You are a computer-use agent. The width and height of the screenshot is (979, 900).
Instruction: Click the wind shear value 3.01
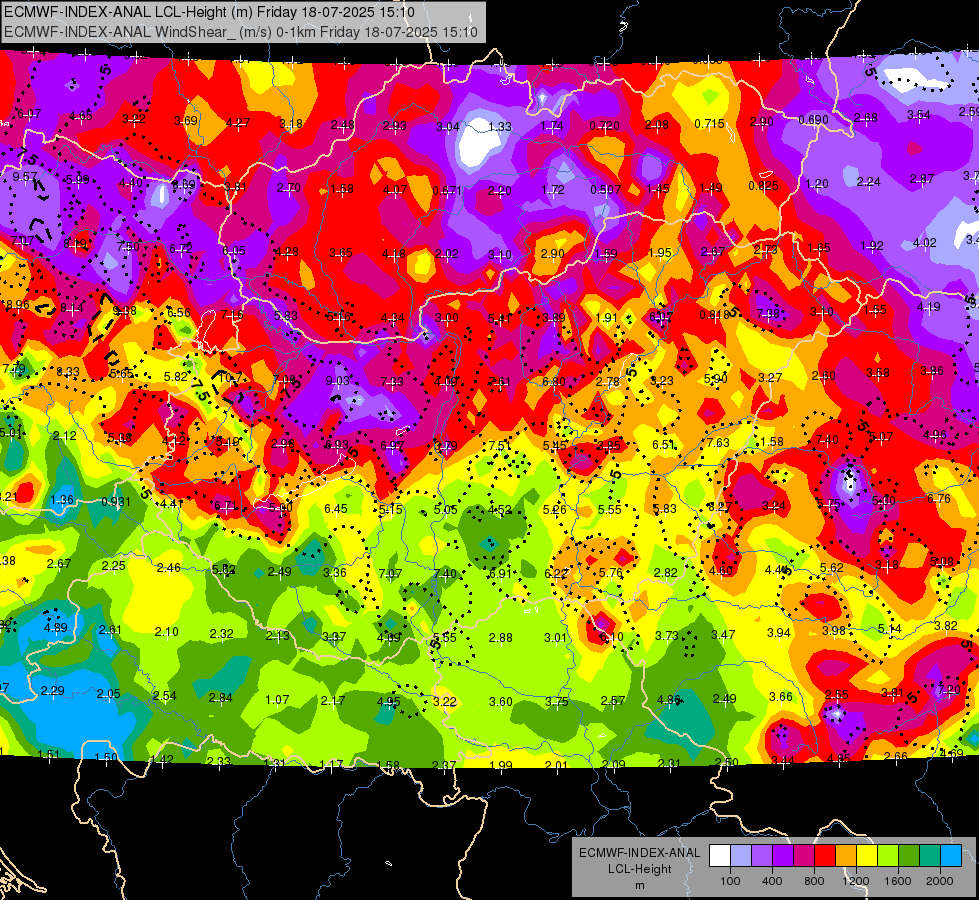tap(555, 638)
